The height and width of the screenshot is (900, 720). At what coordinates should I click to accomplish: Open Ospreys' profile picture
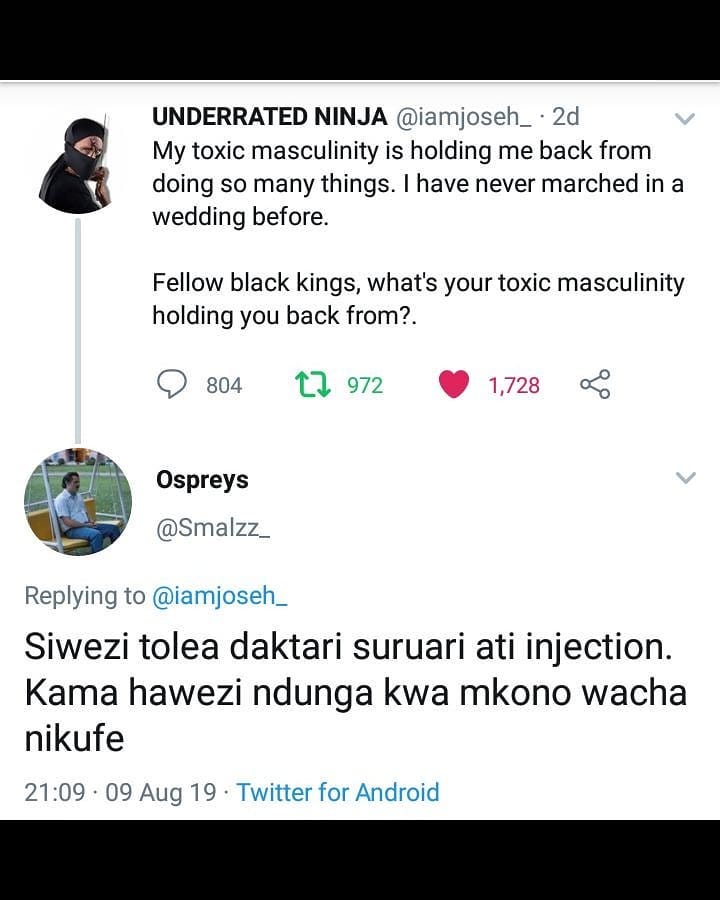click(78, 502)
